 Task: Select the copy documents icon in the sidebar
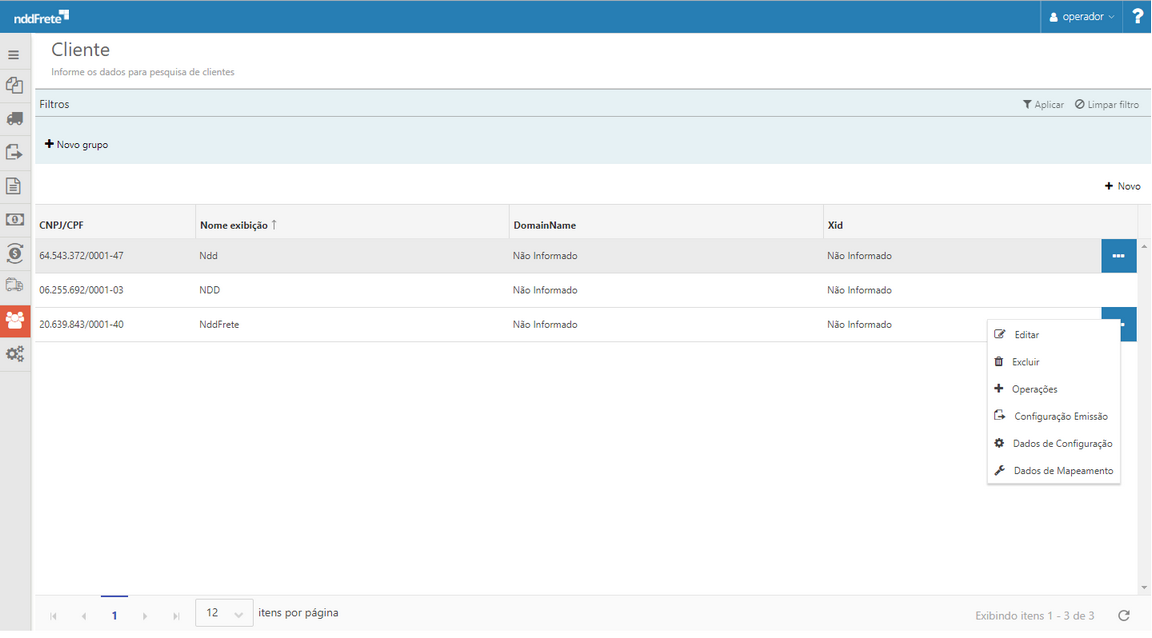point(14,85)
